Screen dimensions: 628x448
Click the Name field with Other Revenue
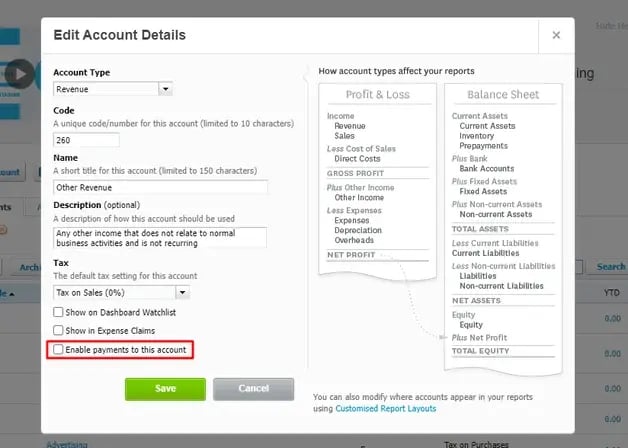pos(160,187)
